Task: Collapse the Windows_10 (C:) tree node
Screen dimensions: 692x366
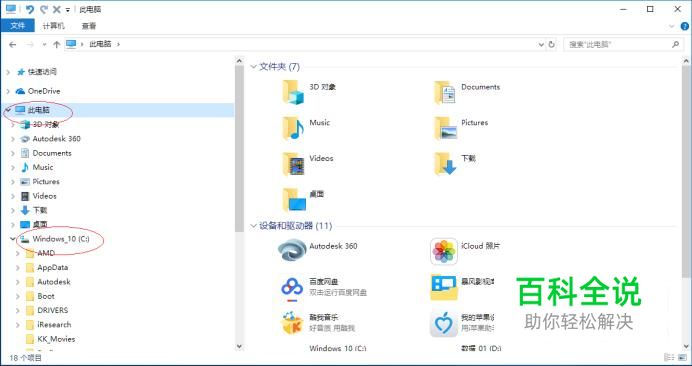Action: [13, 239]
